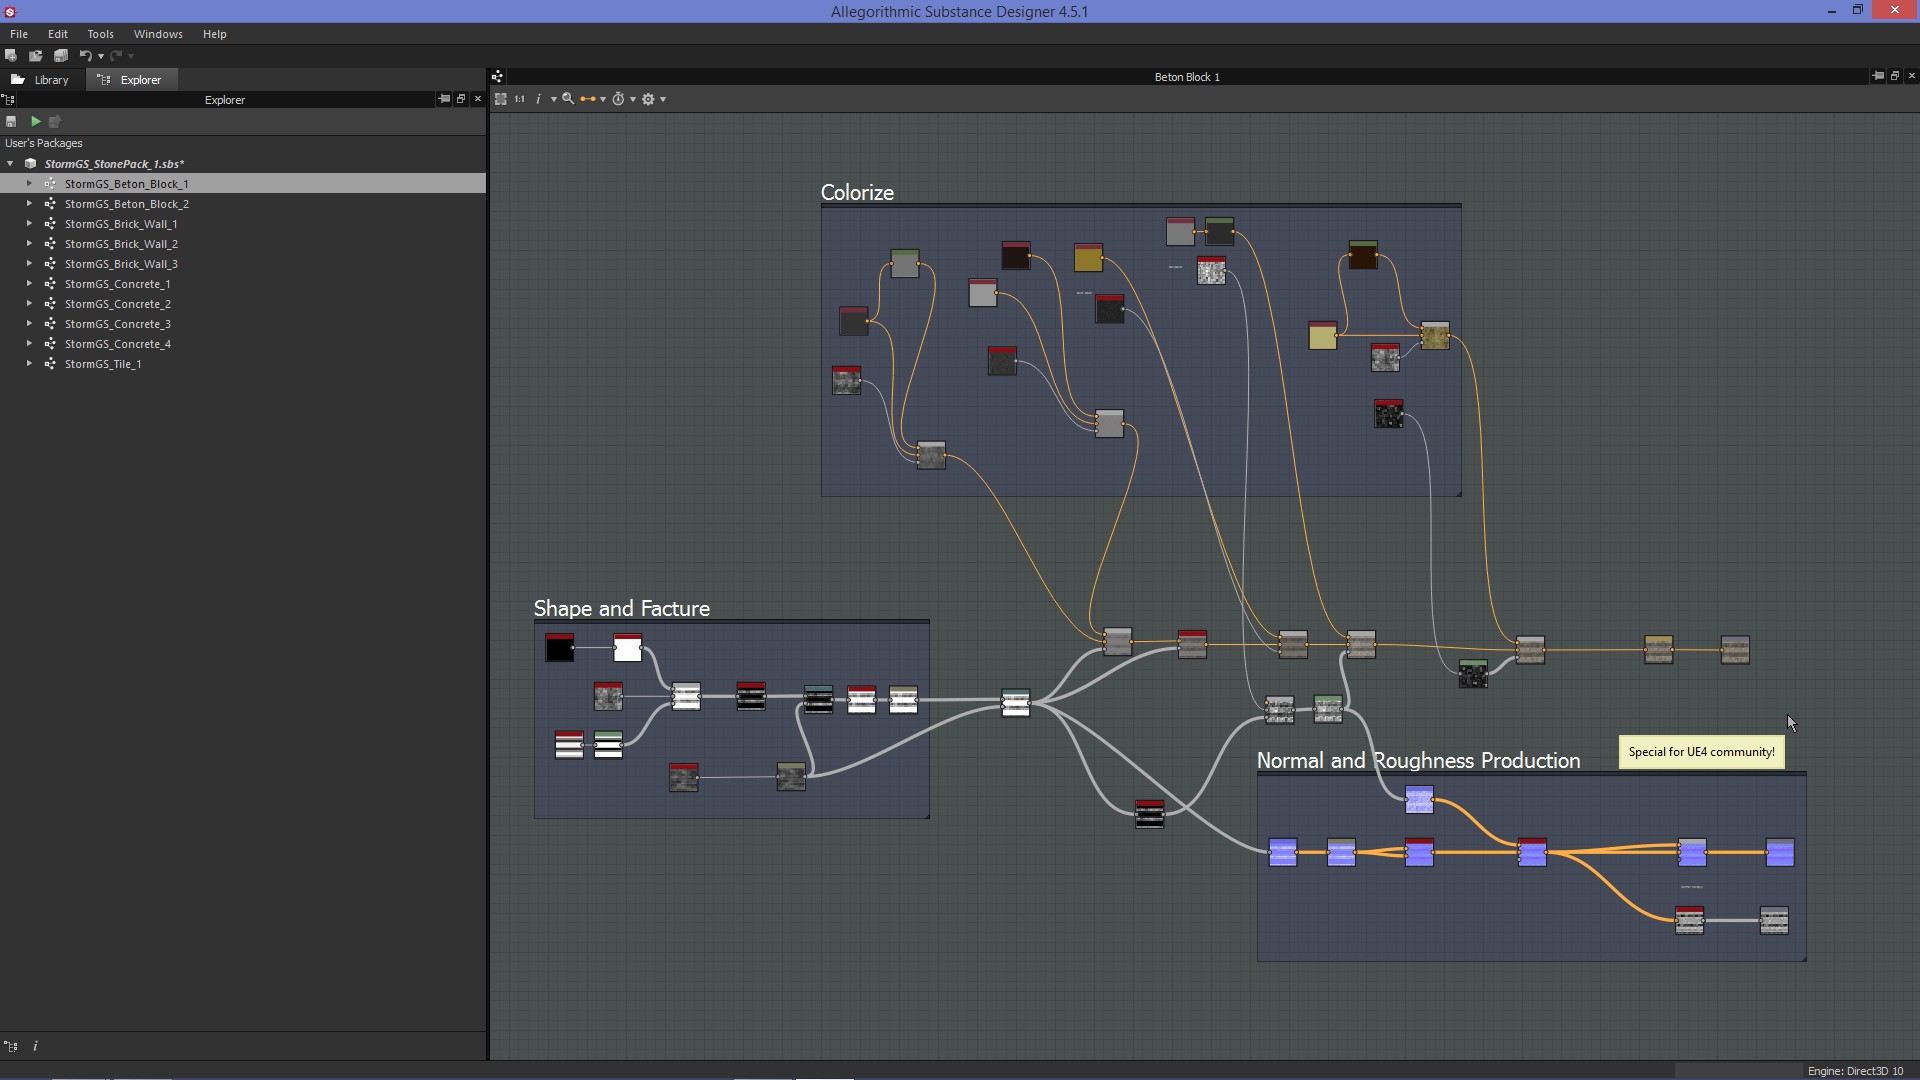The height and width of the screenshot is (1080, 1920).
Task: Select the New Substance icon in the toolbar
Action: 11,56
